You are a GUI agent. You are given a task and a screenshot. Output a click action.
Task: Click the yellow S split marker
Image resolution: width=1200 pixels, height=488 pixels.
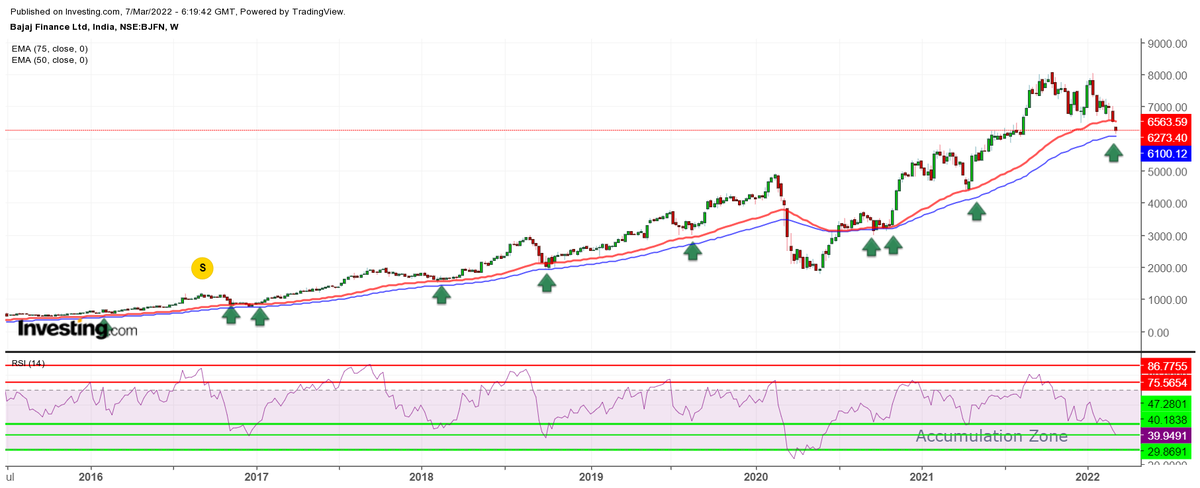(x=203, y=267)
